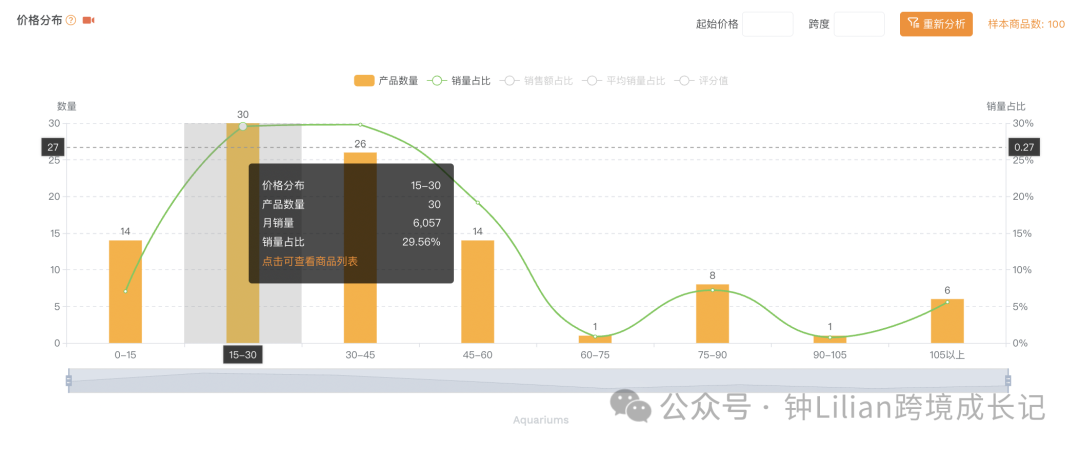The width and height of the screenshot is (1080, 450).
Task: Click the 15-30 axis label
Action: (242, 355)
